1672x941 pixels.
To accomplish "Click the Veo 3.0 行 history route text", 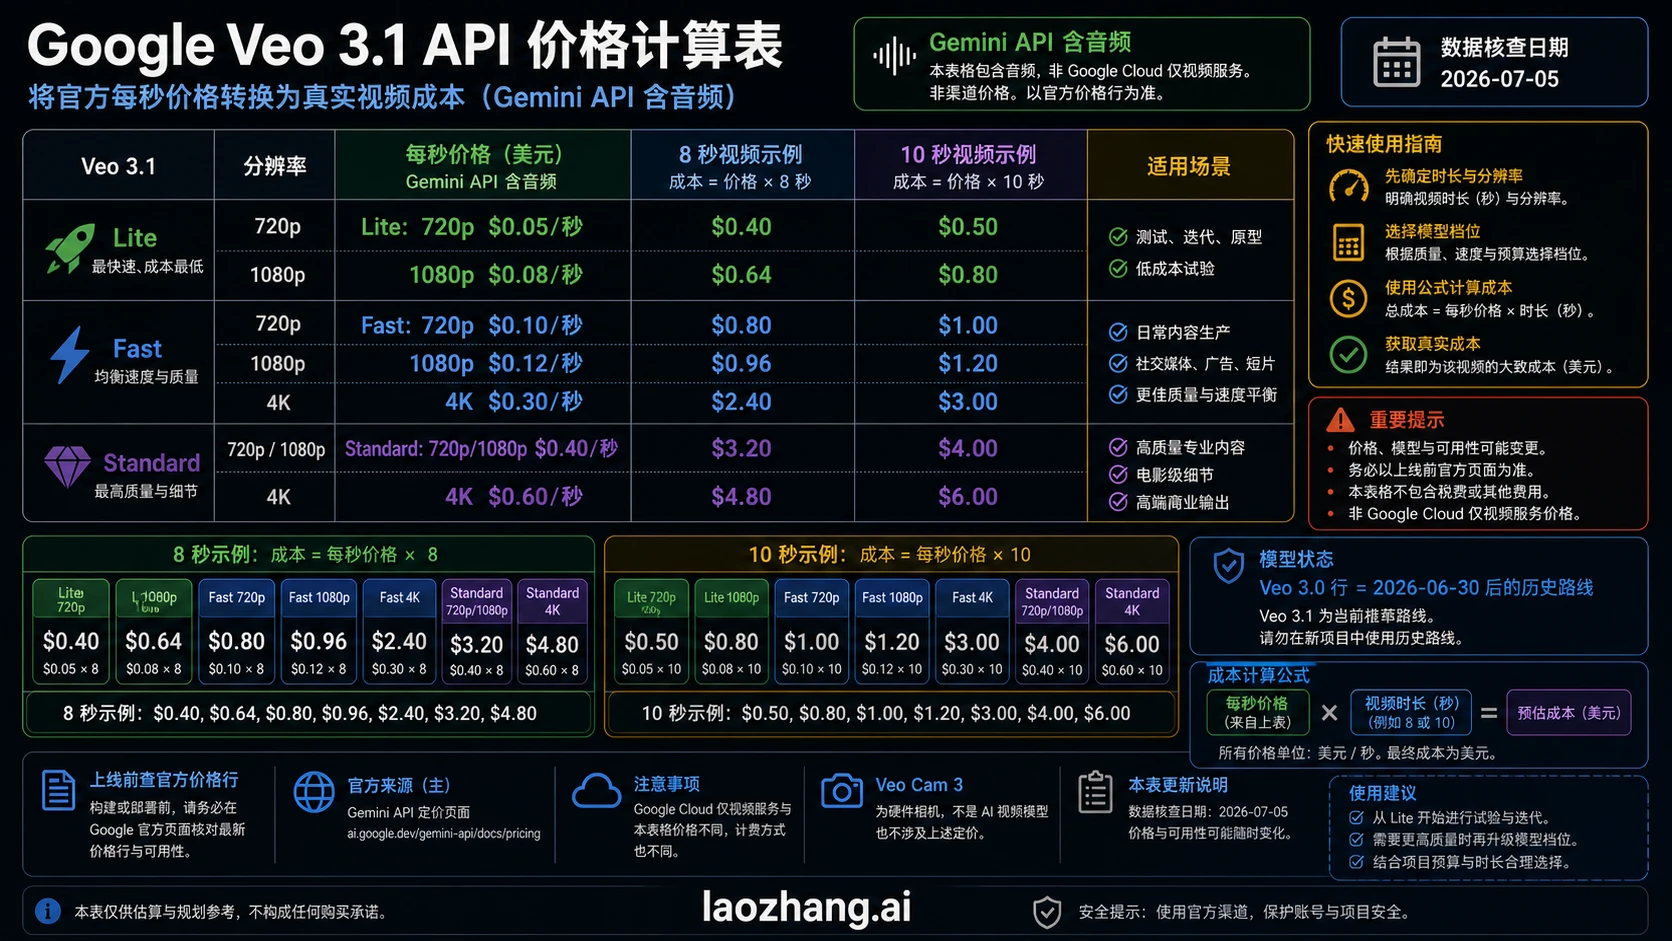I will tap(1426, 588).
